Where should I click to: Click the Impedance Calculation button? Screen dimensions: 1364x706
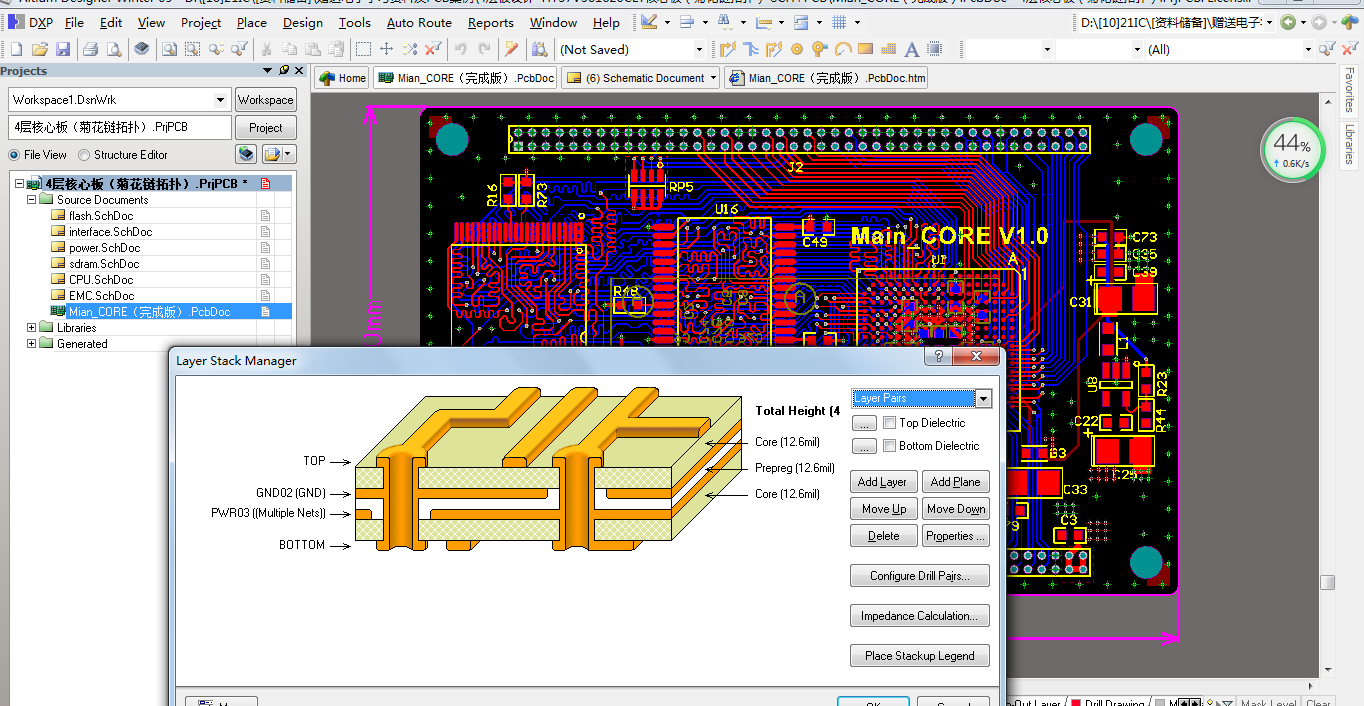(920, 616)
